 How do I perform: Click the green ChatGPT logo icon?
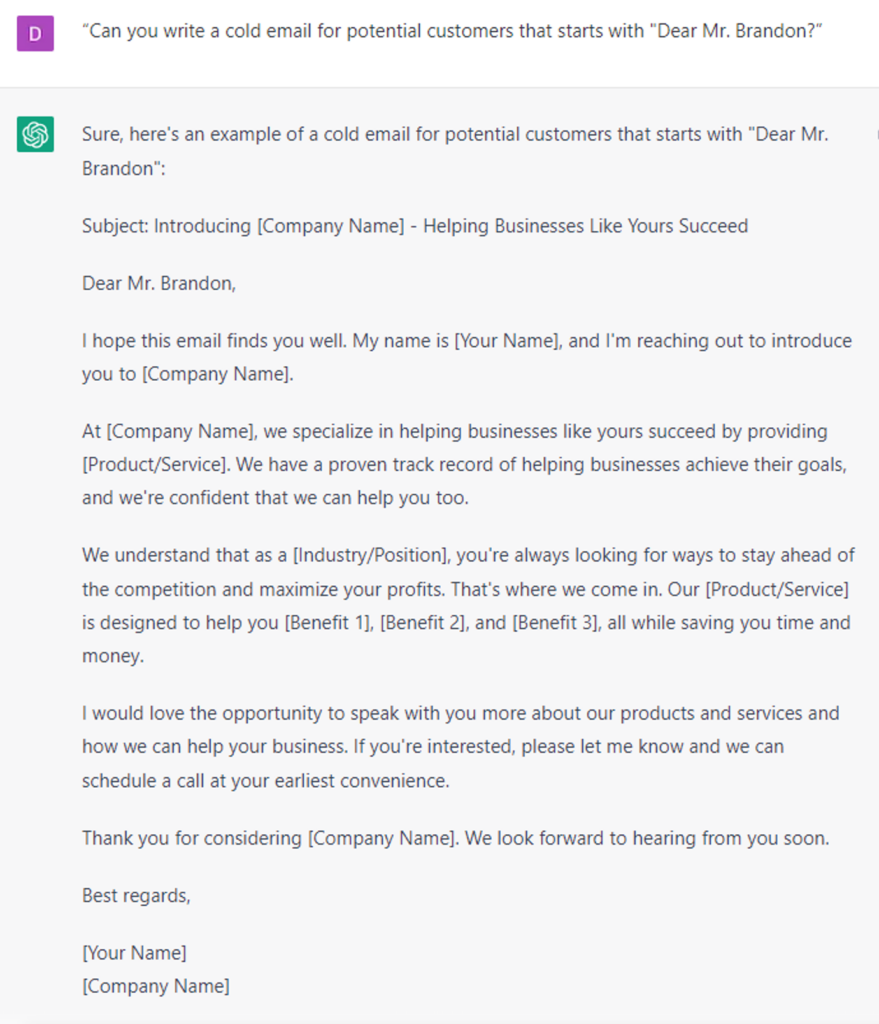pos(35,134)
